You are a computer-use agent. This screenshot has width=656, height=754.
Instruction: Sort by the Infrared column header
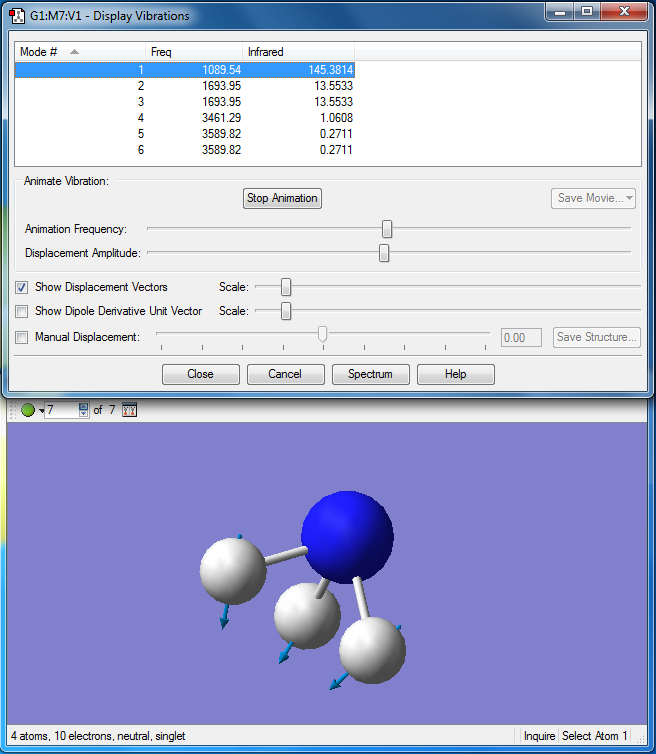click(298, 51)
